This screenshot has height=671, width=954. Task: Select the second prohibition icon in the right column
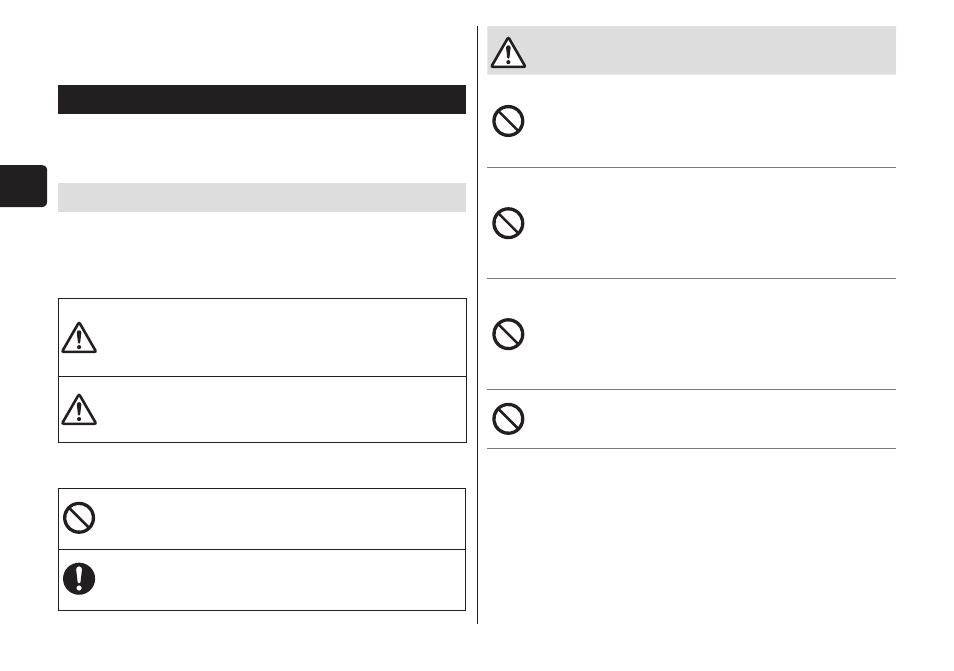click(x=508, y=223)
